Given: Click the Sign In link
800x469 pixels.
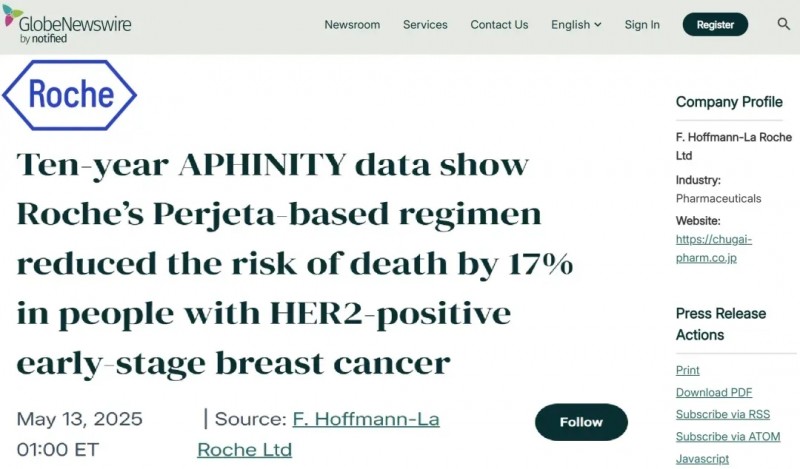Looking at the screenshot, I should point(642,25).
